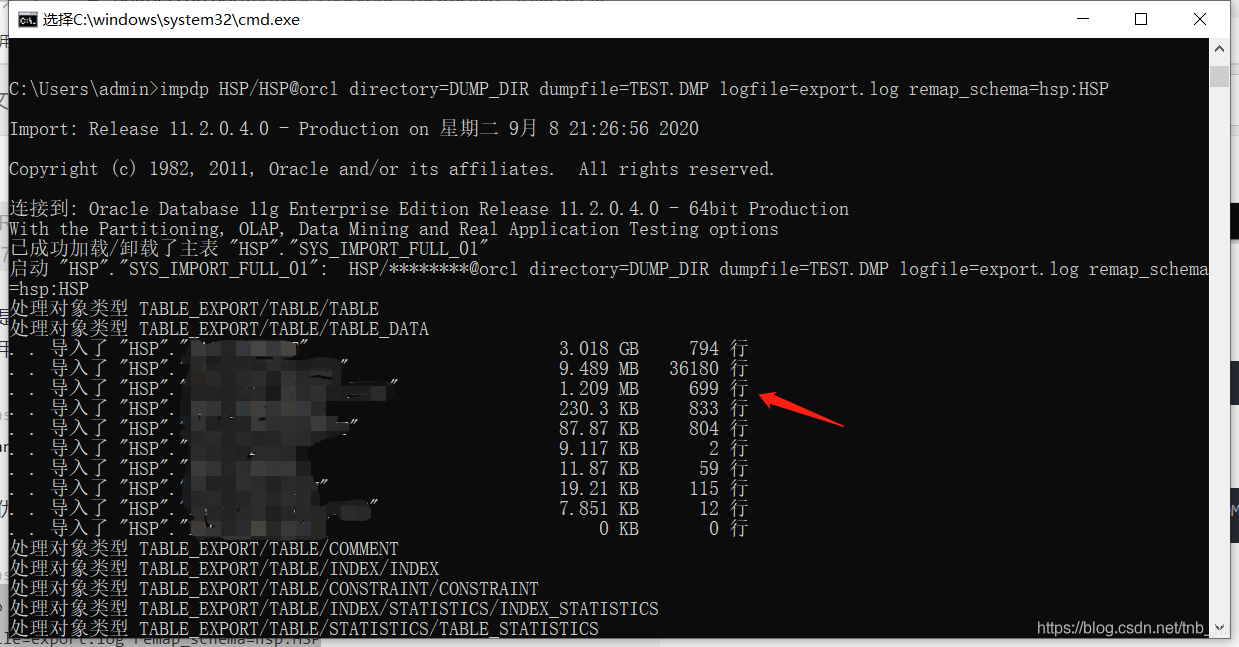
Task: Click the '59 行' row count
Action: click(723, 469)
